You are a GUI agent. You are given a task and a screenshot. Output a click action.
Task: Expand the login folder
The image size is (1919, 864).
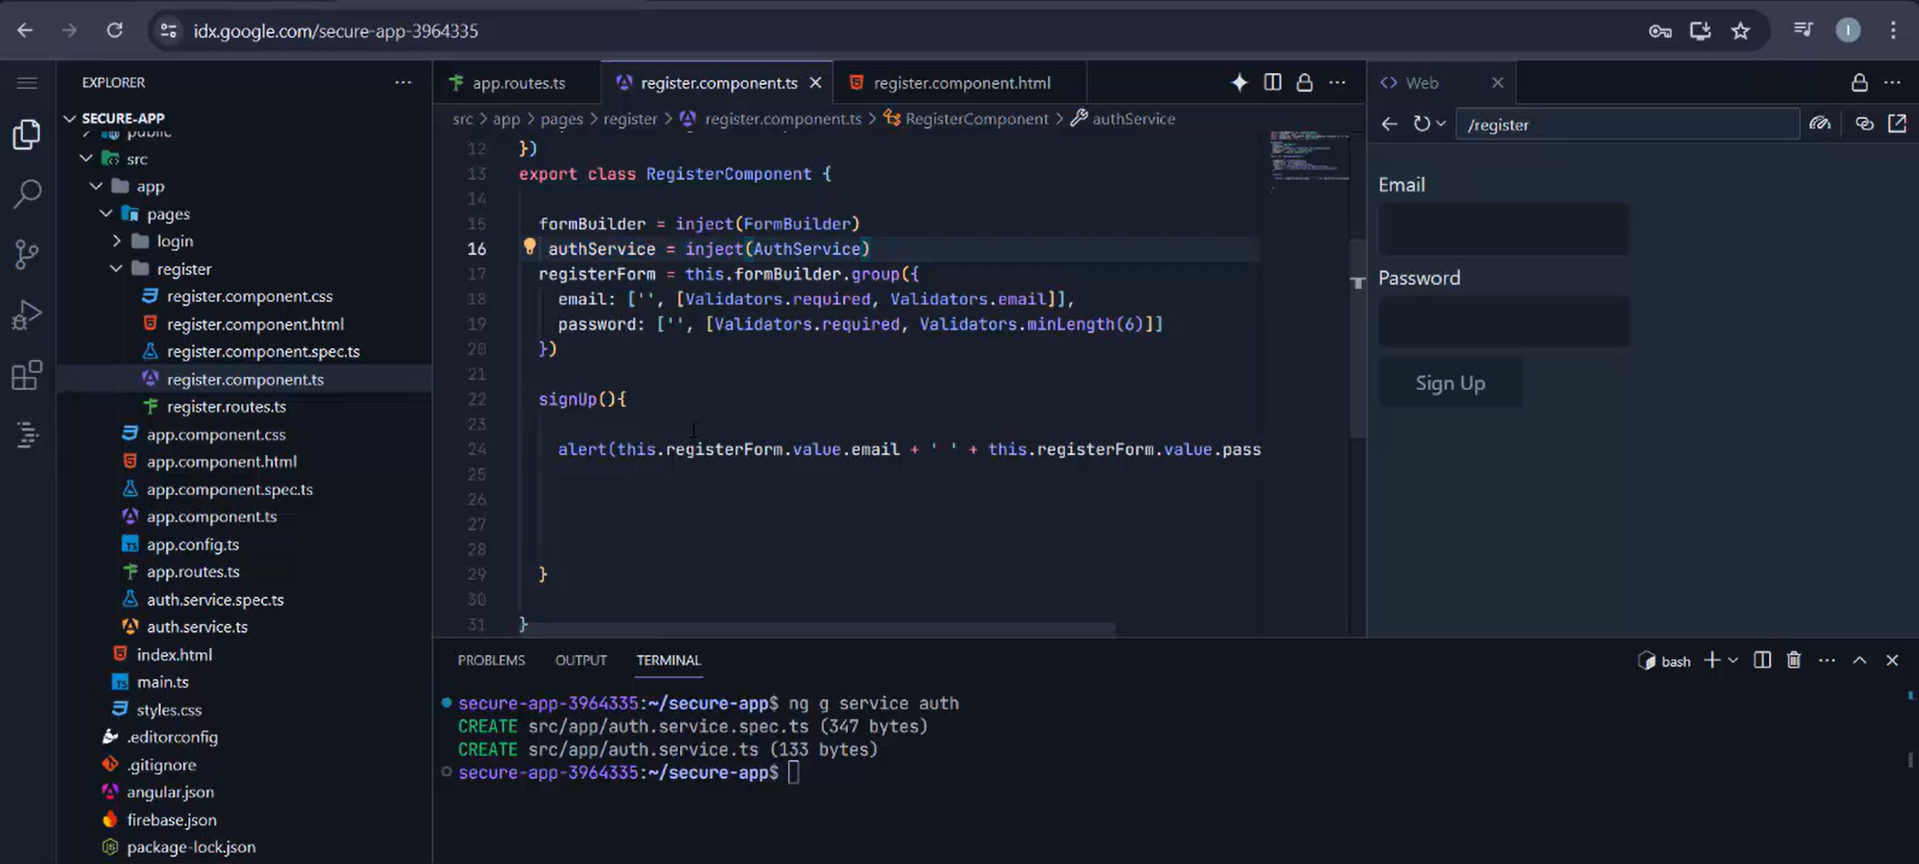[x=174, y=241]
